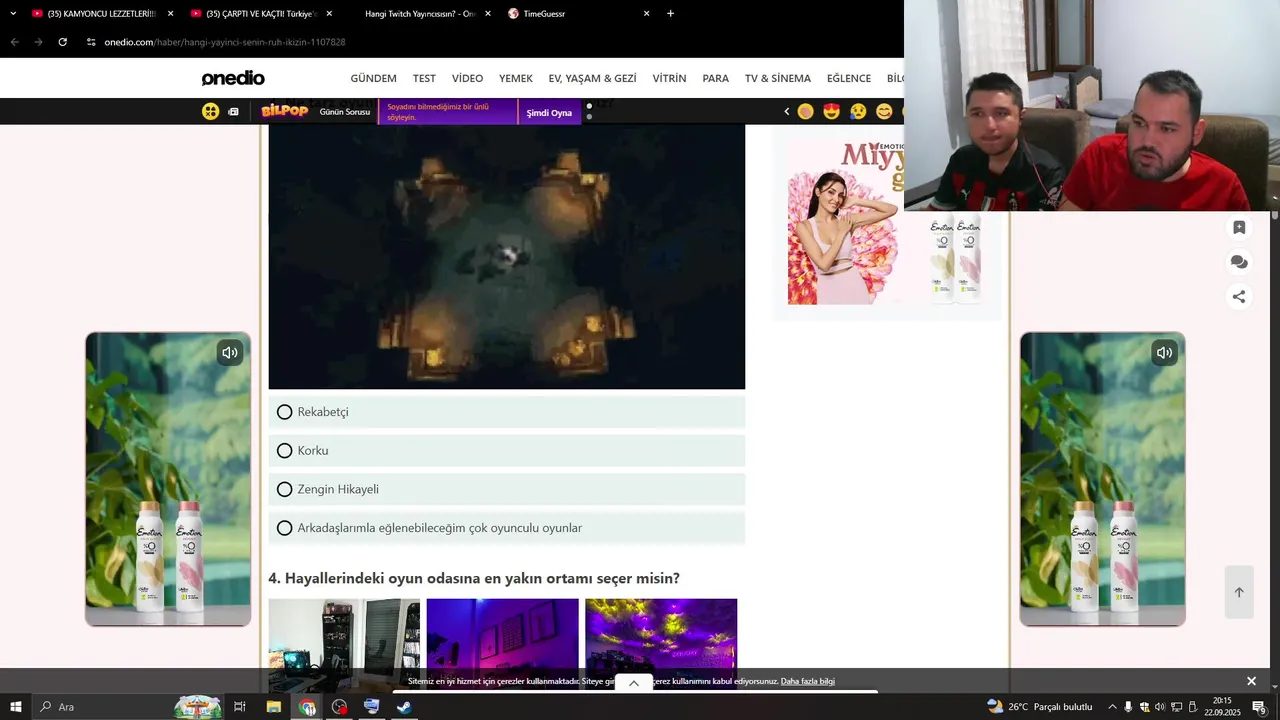Switch to the KAMYONCU LEZZETLERİ tab
This screenshot has height=720, width=1280.
101,14
